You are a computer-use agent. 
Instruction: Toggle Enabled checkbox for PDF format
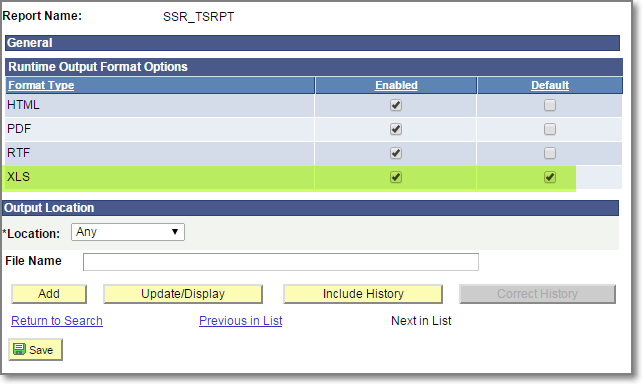[396, 129]
